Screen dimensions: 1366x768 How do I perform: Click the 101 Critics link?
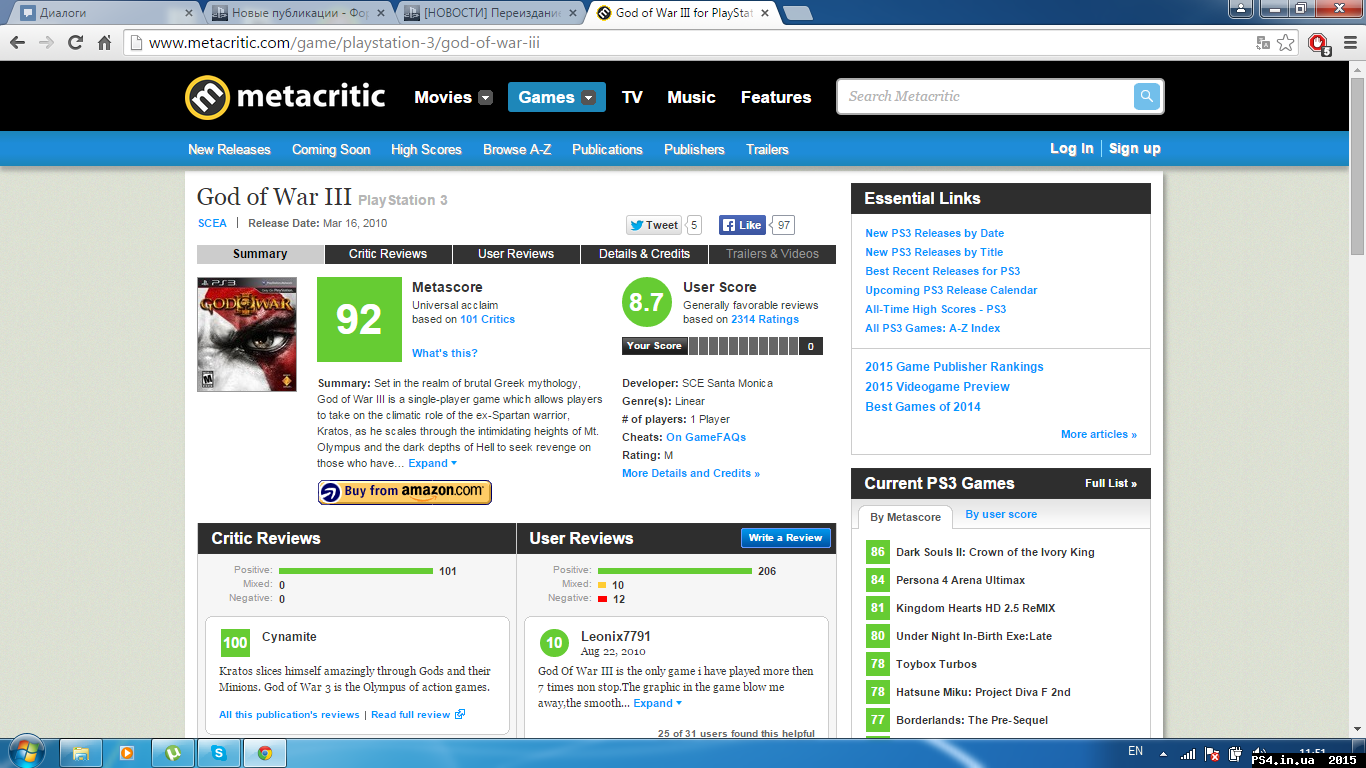point(487,319)
